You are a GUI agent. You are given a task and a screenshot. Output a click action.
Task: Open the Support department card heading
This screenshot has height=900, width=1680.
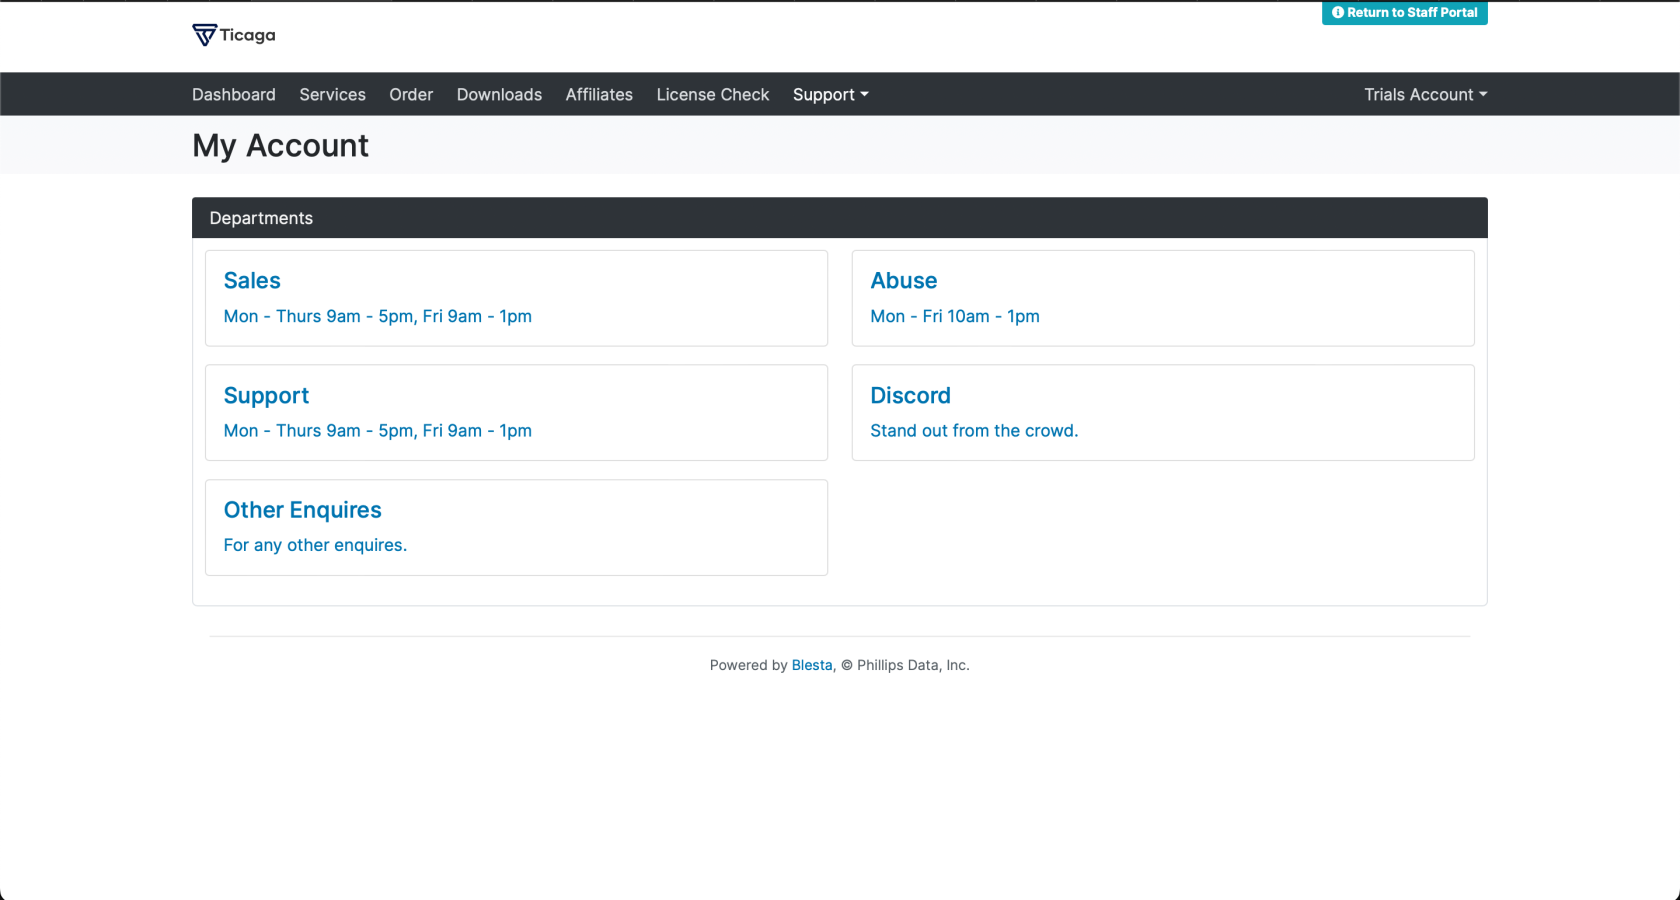tap(266, 396)
